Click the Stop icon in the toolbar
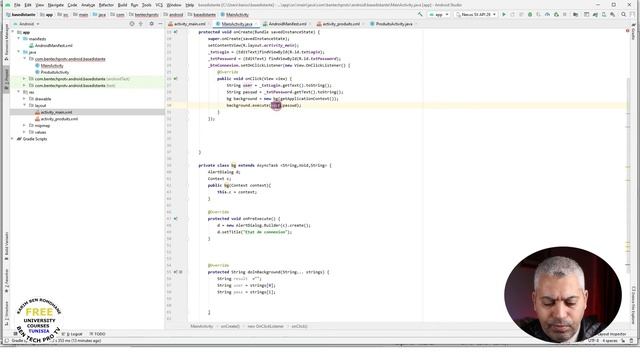This screenshot has height=360, width=640. tap(565, 14)
